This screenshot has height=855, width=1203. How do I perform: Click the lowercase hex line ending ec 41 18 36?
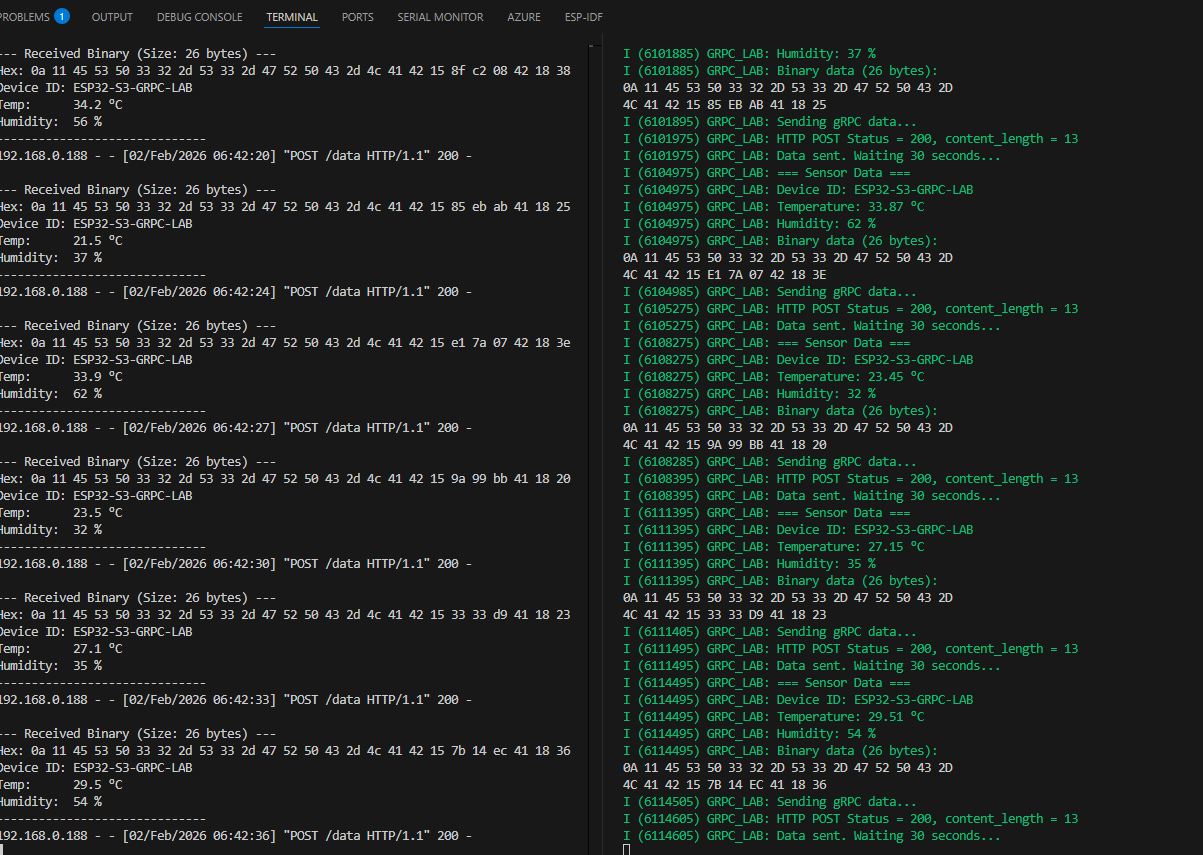(x=285, y=751)
